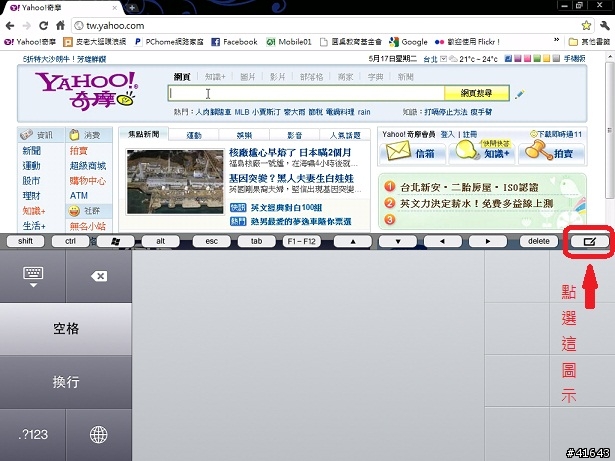Open the Google bookmark
The height and width of the screenshot is (461, 615).
click(x=408, y=42)
